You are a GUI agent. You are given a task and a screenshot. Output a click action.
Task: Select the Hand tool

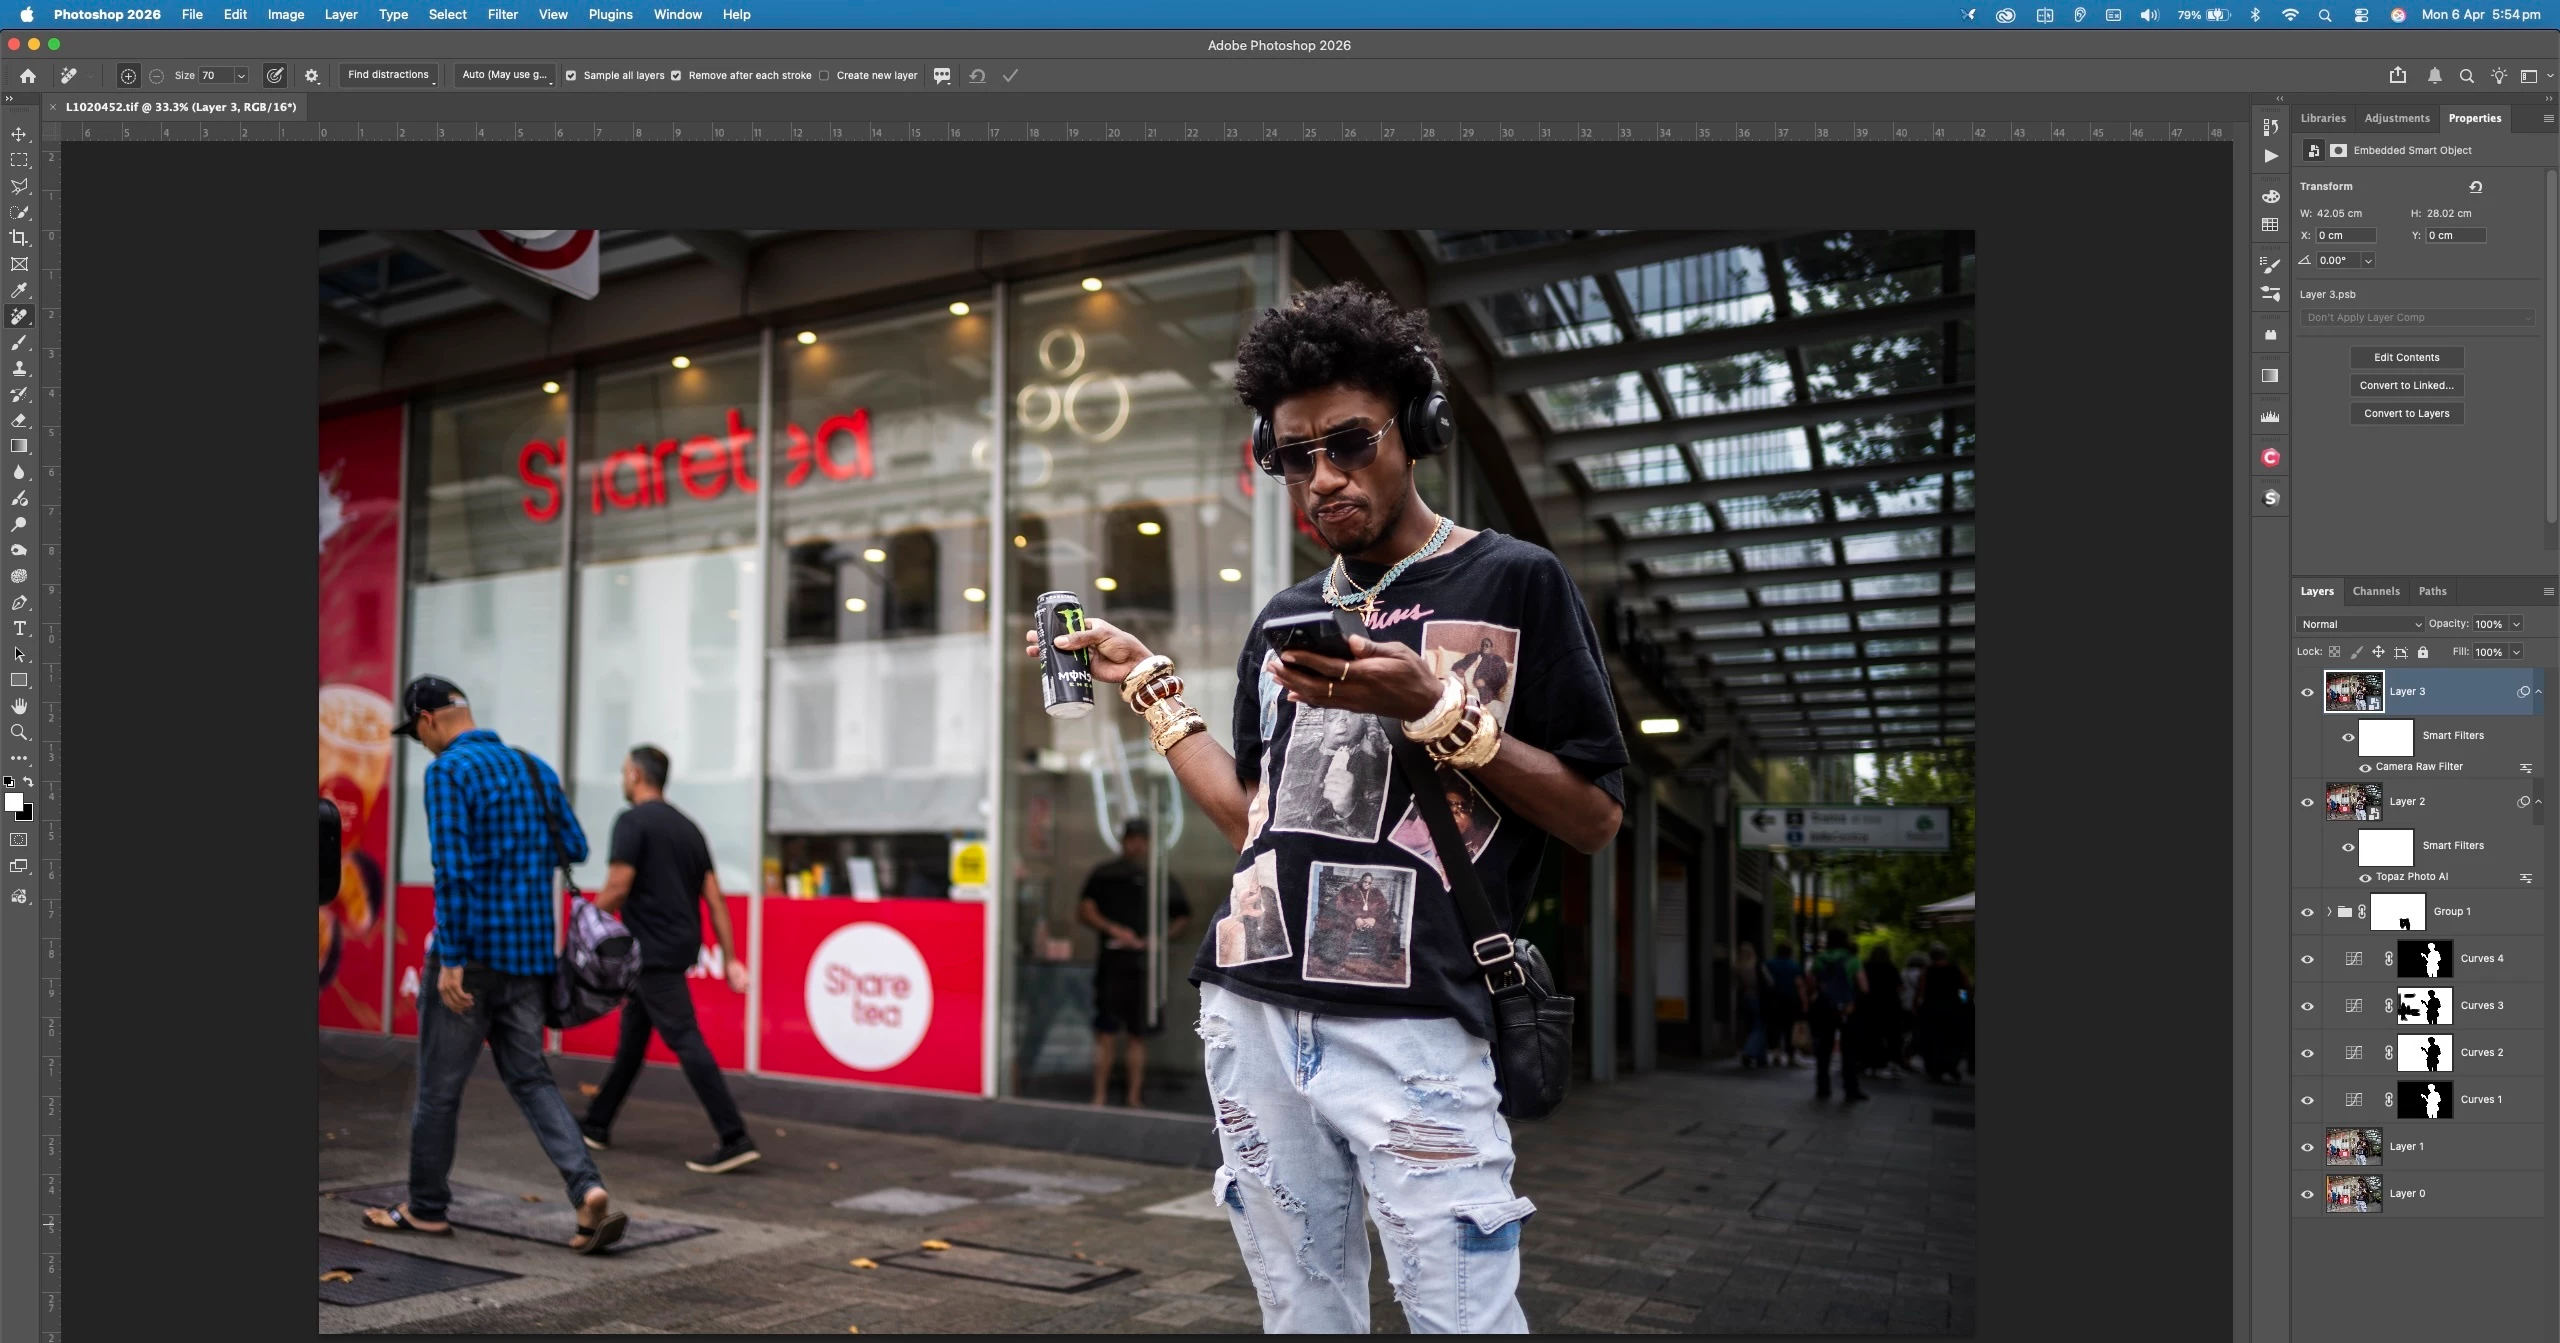coord(19,706)
